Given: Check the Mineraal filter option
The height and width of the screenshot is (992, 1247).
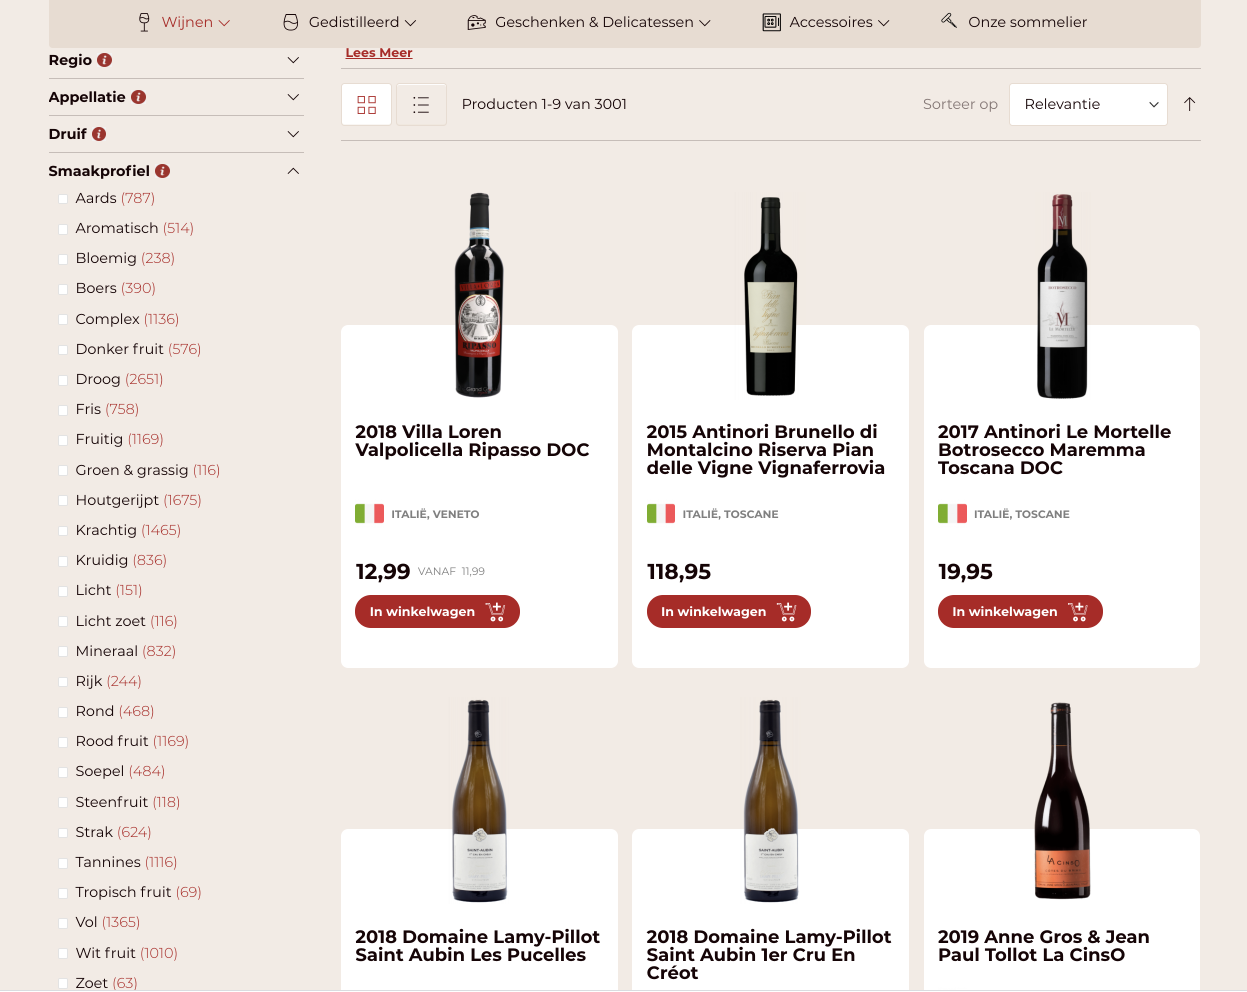Looking at the screenshot, I should coord(64,652).
